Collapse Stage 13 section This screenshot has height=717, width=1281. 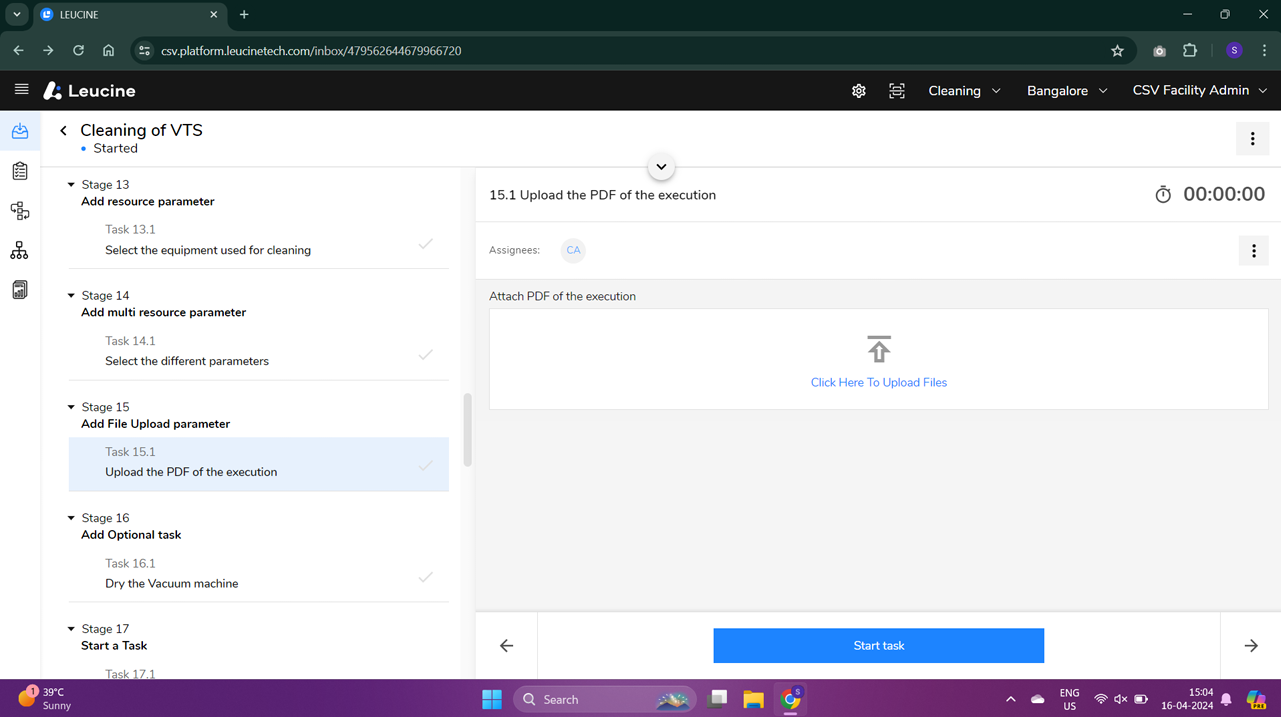click(x=71, y=185)
